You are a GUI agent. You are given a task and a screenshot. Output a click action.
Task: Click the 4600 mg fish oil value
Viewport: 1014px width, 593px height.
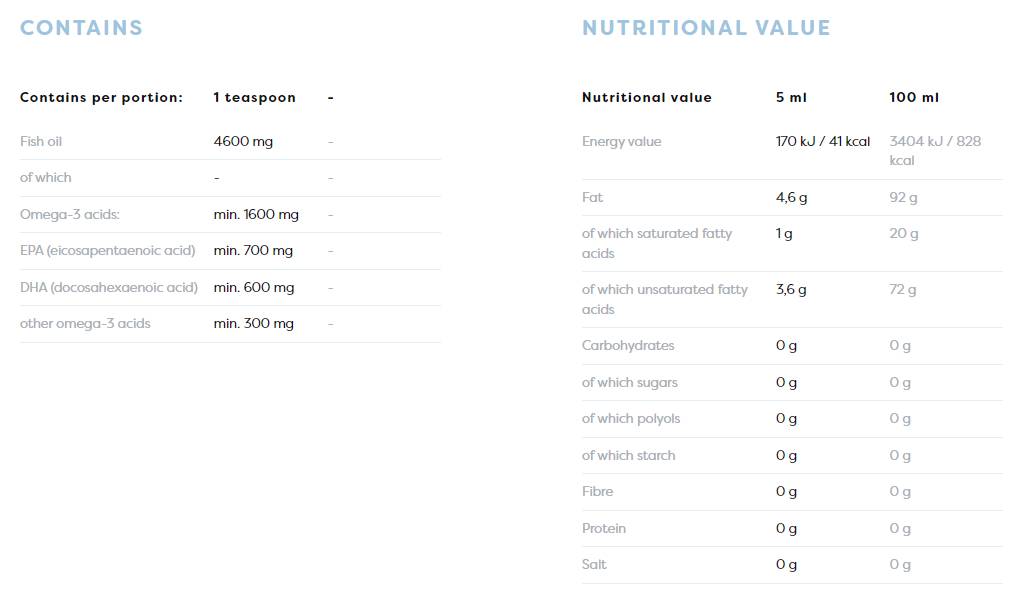tap(243, 142)
